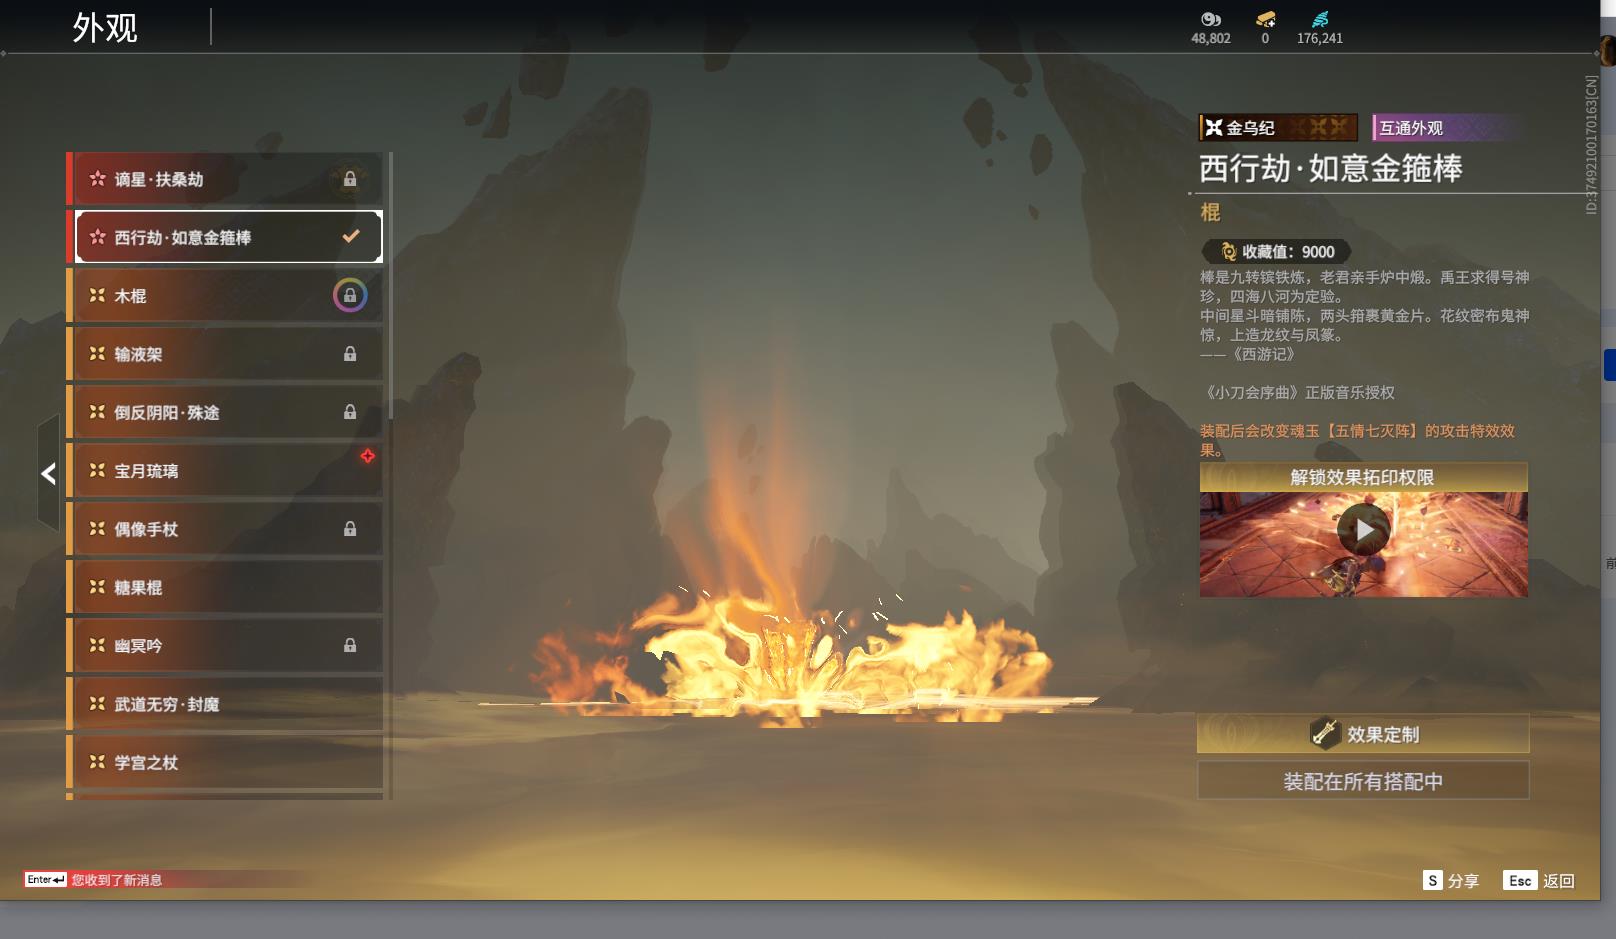Pick the 幽冥吟 skin row

click(225, 646)
